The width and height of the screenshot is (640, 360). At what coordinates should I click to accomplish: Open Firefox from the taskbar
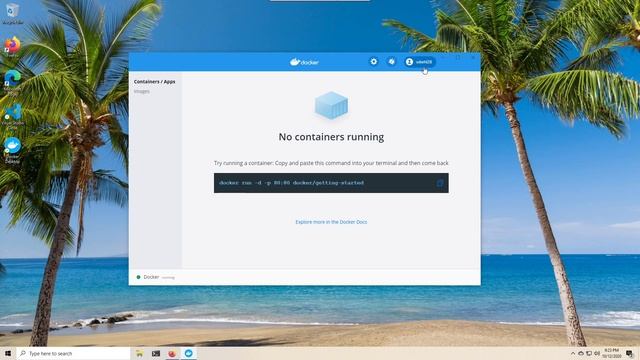pos(172,353)
